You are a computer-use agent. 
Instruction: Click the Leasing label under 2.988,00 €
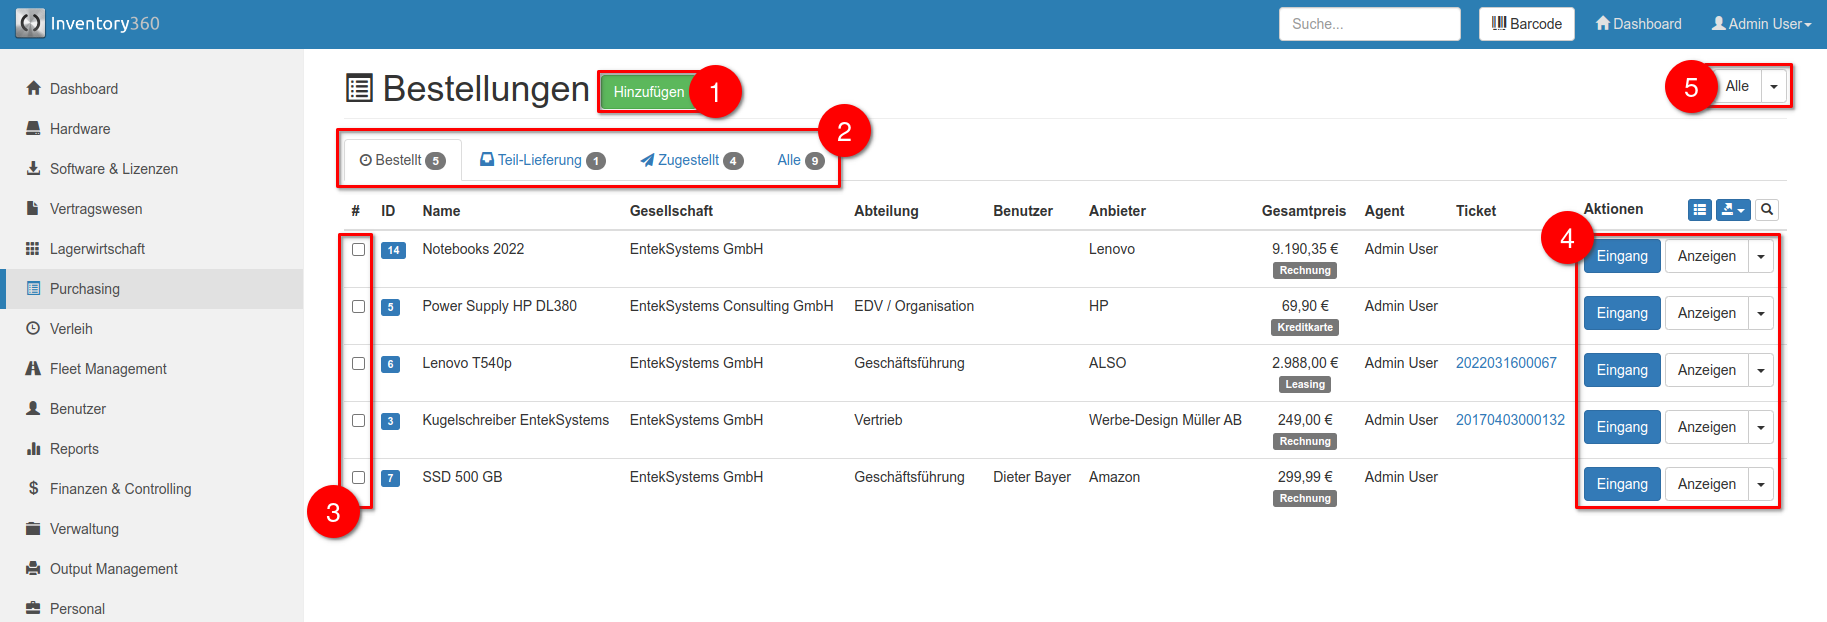(x=1305, y=385)
